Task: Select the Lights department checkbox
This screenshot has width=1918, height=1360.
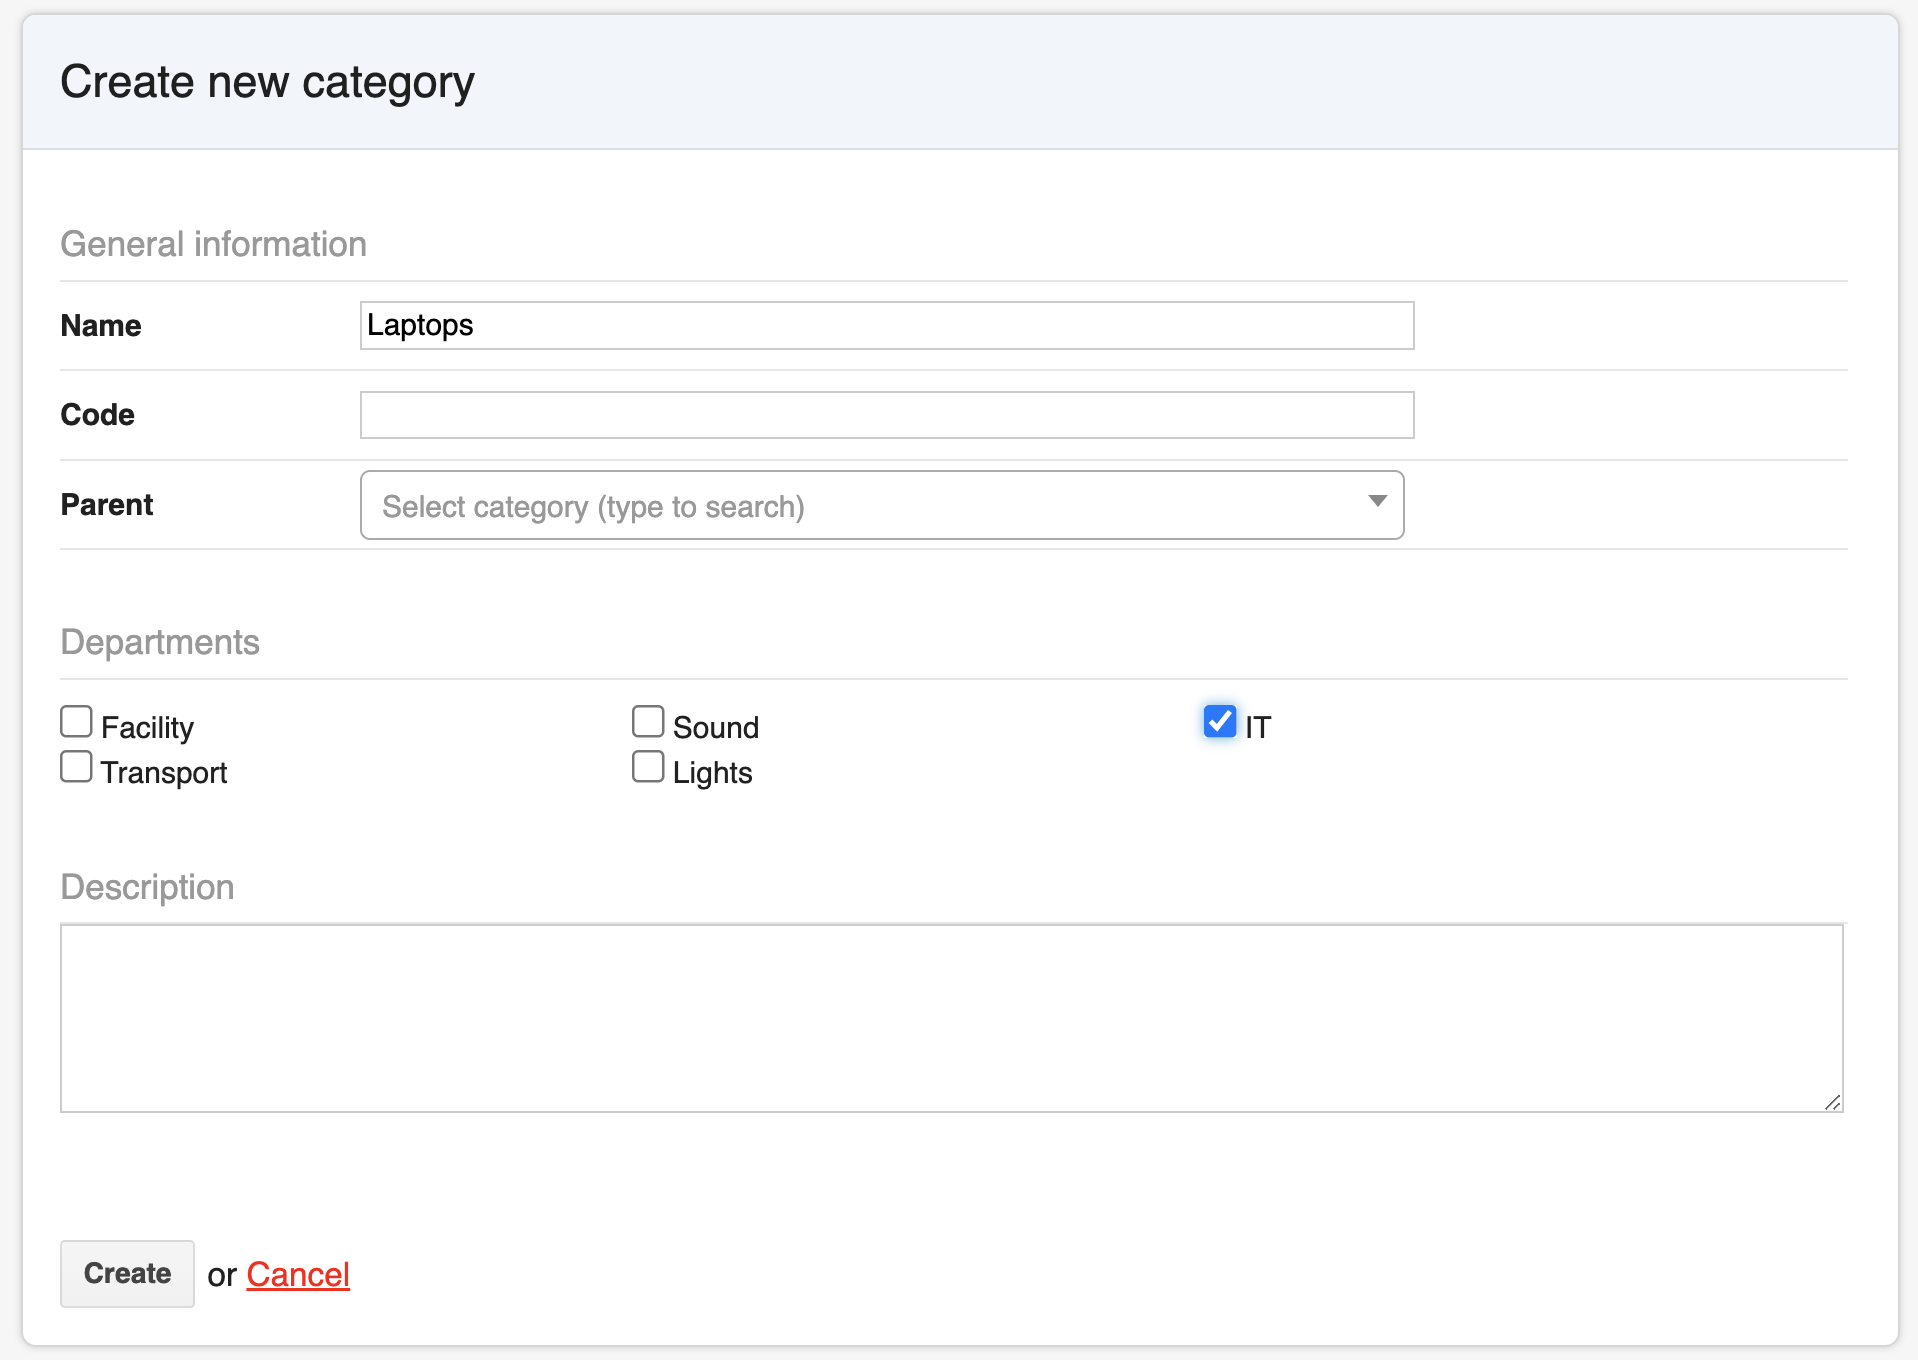Action: point(648,767)
